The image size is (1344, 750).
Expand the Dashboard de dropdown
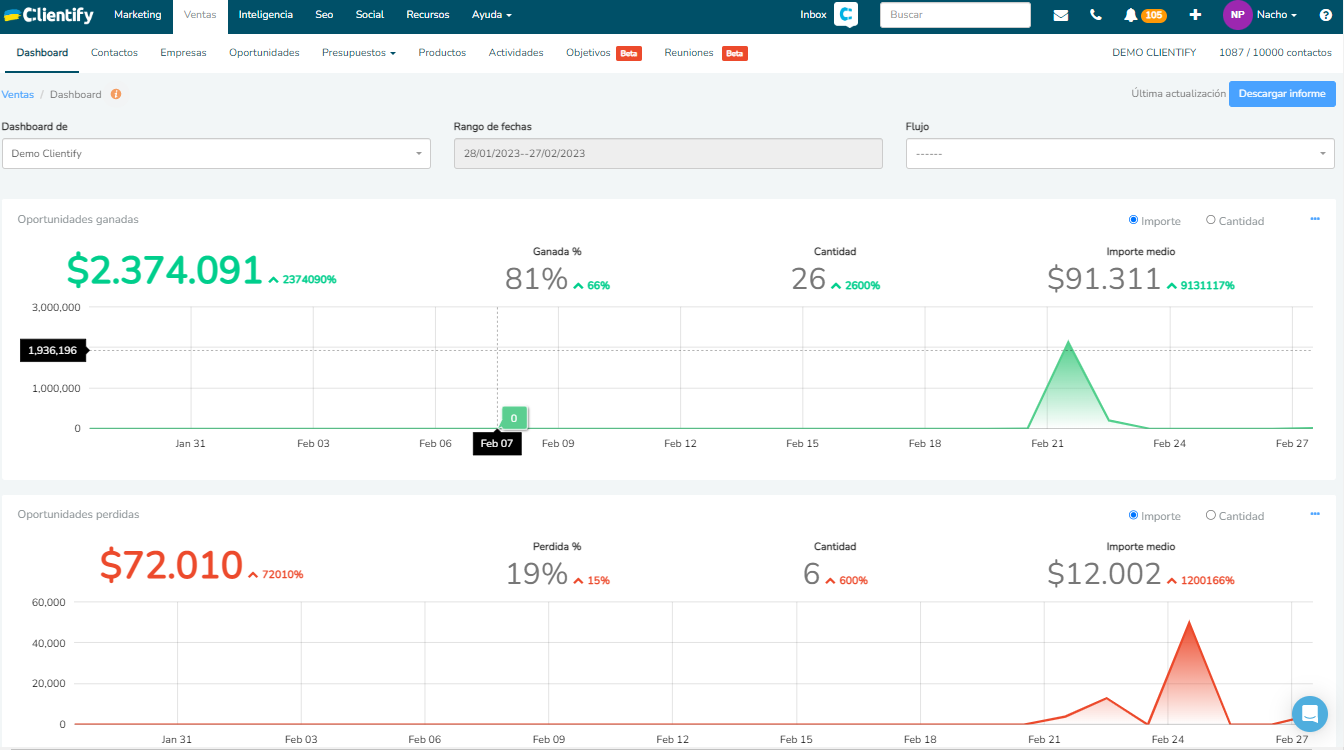[x=216, y=154]
